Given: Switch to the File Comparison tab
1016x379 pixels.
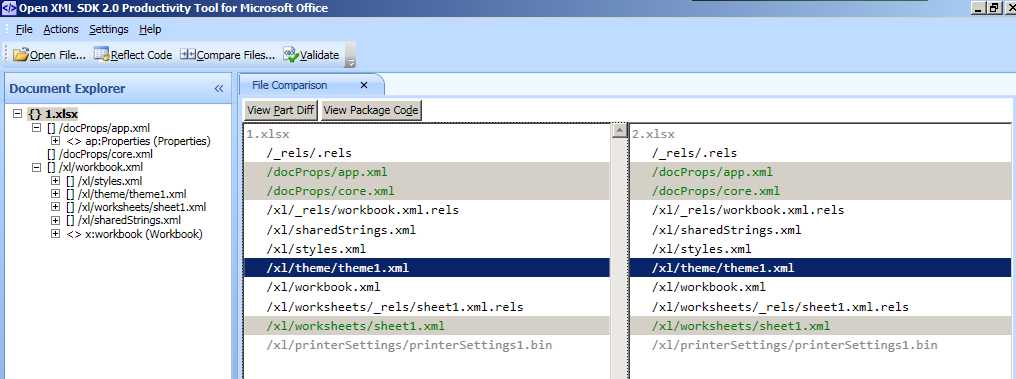Looking at the screenshot, I should point(290,85).
